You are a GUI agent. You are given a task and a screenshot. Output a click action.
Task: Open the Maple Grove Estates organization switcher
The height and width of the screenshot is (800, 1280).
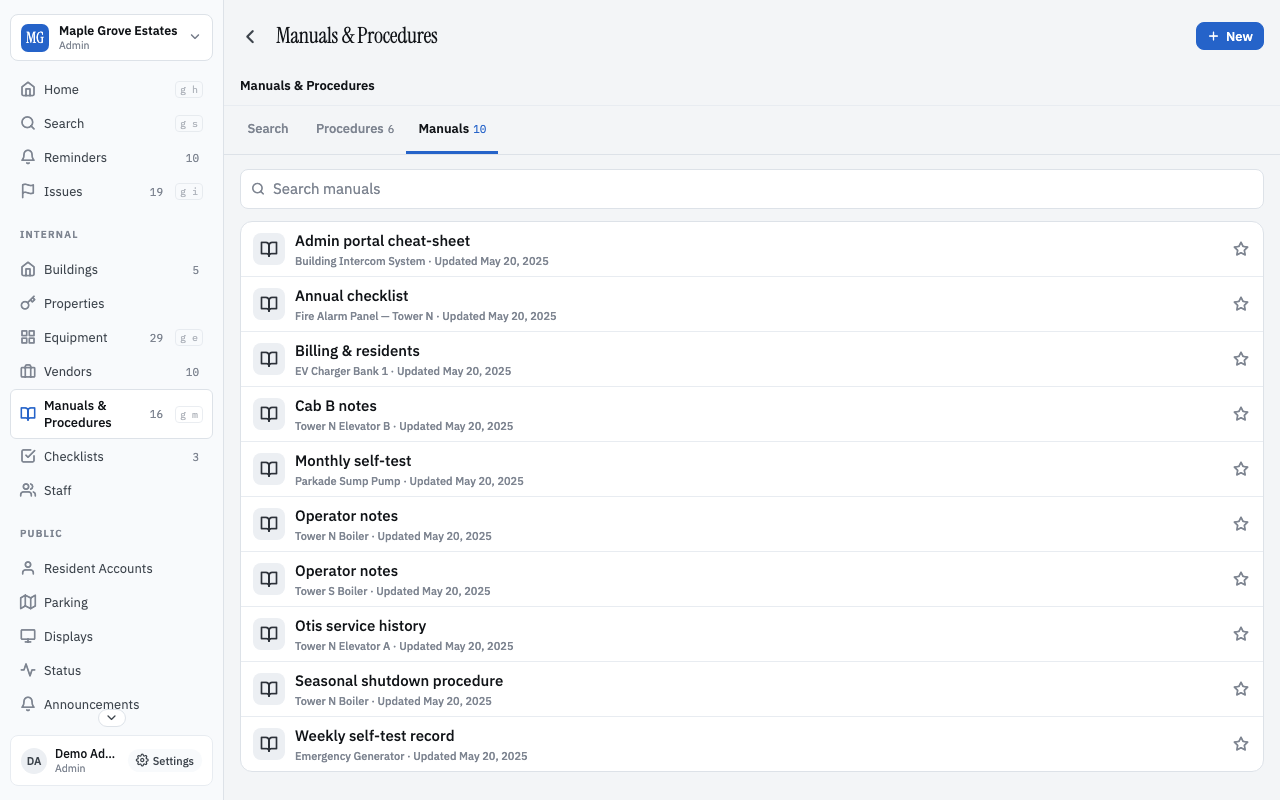(111, 38)
